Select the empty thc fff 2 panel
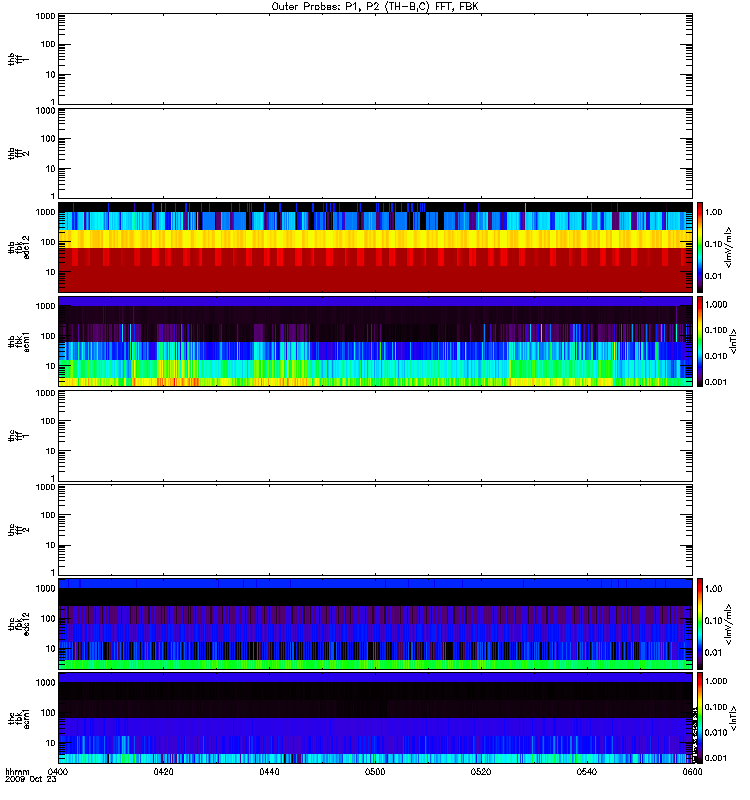 pyautogui.click(x=375, y=530)
